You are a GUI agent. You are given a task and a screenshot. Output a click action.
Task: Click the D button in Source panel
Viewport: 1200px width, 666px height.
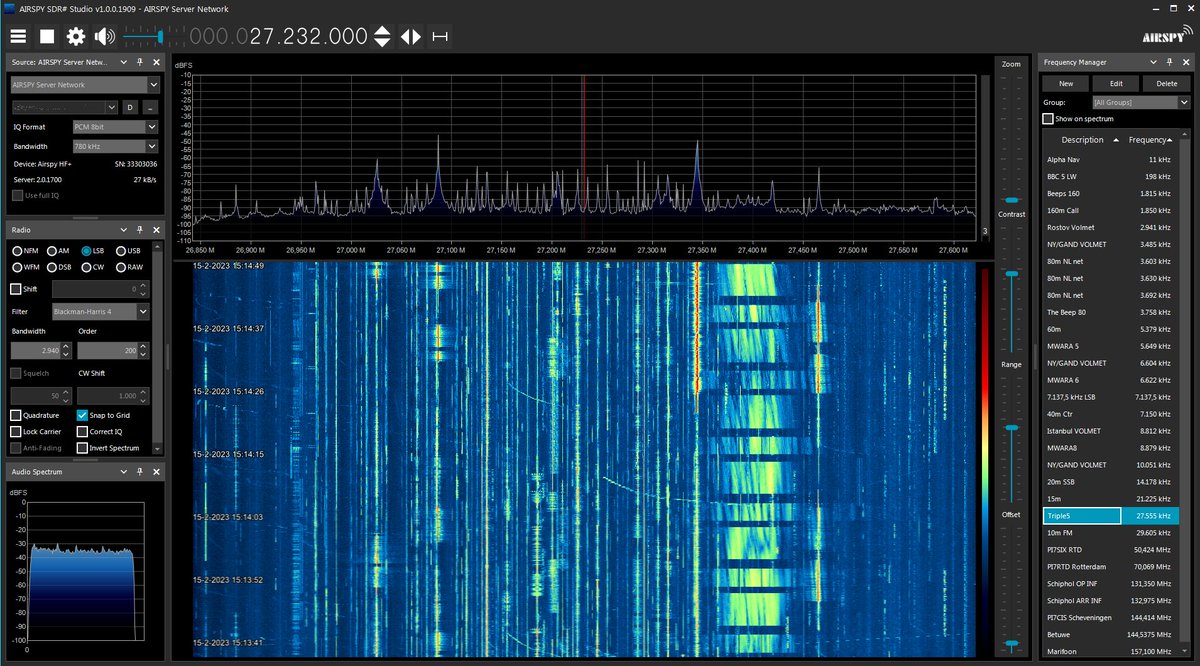click(x=129, y=107)
